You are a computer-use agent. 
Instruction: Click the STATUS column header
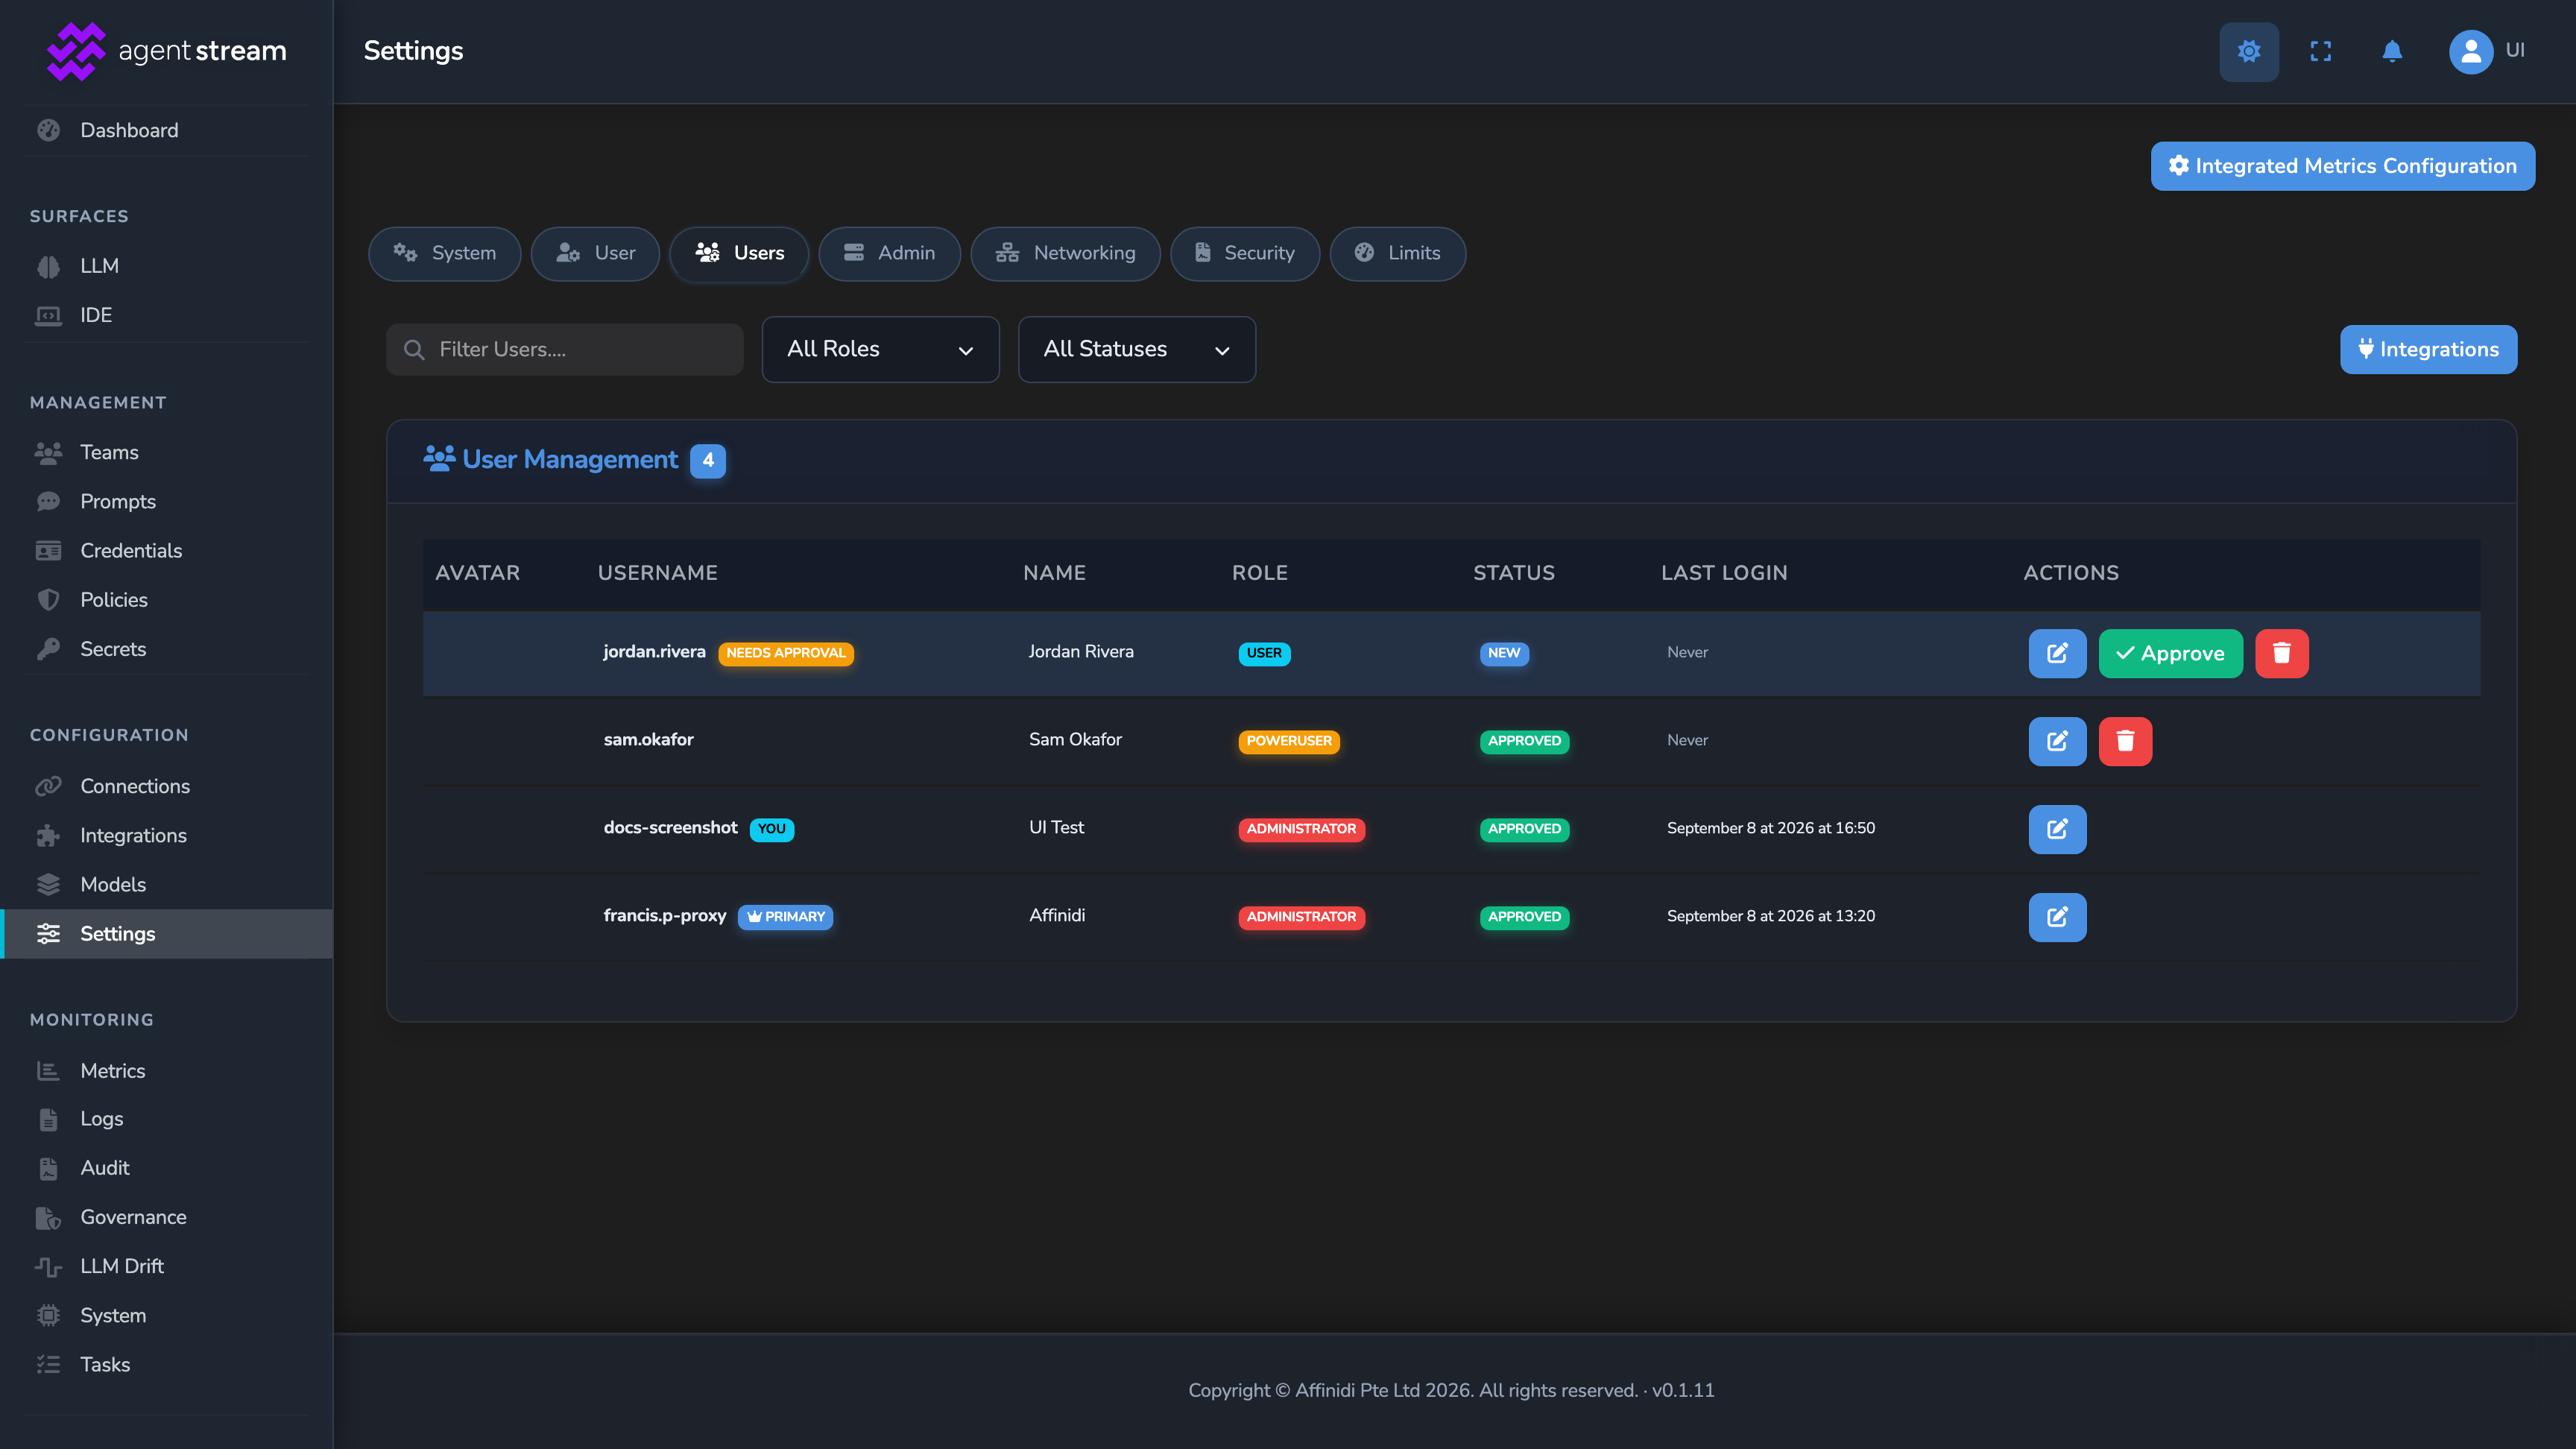1514,573
